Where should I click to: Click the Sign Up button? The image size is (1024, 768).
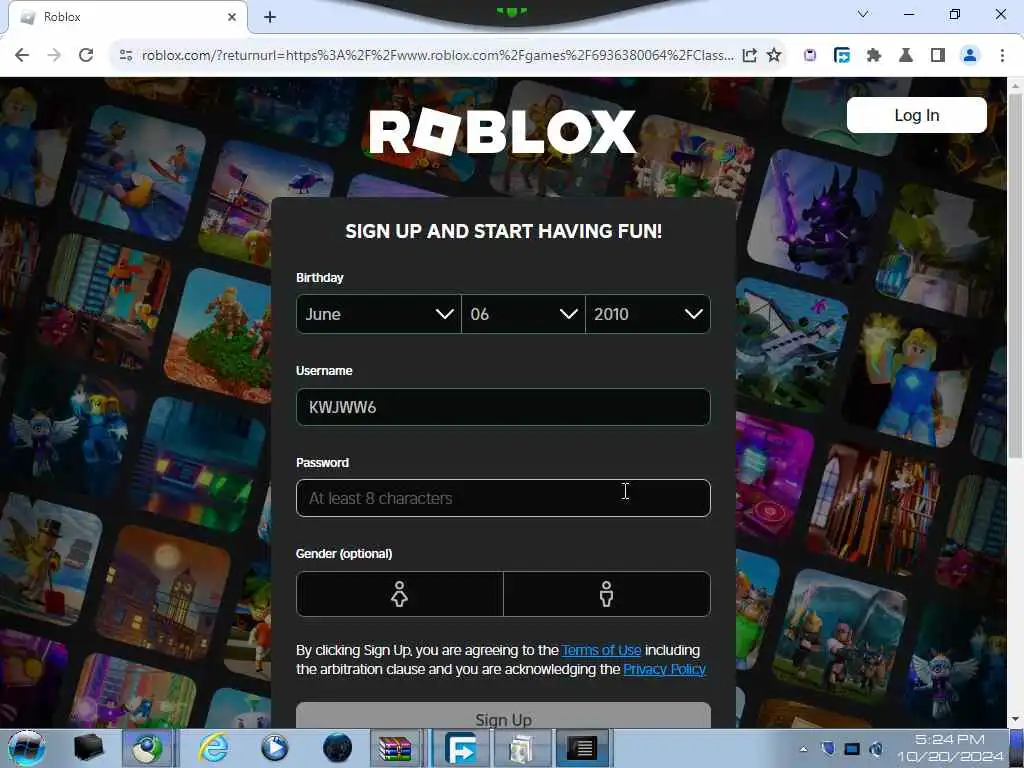pos(503,716)
